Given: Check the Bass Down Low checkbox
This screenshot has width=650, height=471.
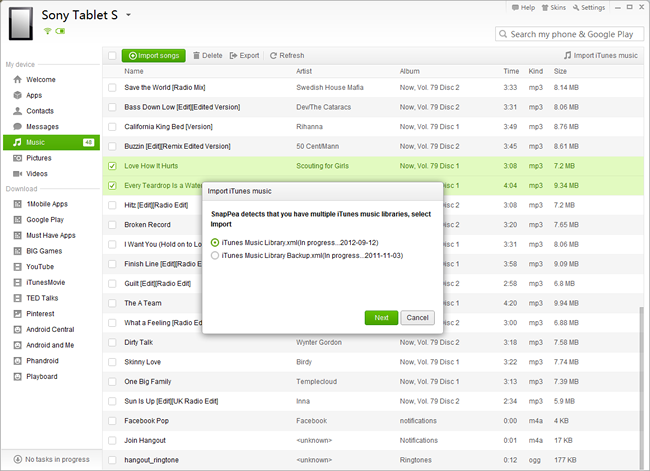Looking at the screenshot, I should (112, 107).
